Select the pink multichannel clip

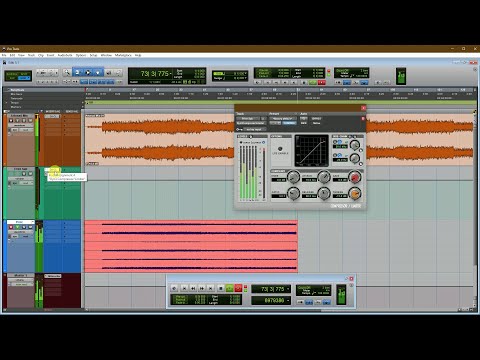click(191, 246)
